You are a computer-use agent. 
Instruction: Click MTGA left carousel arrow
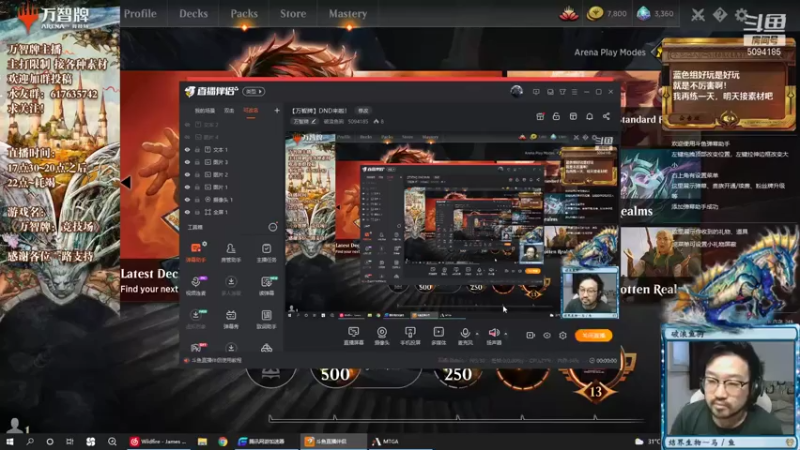click(126, 182)
